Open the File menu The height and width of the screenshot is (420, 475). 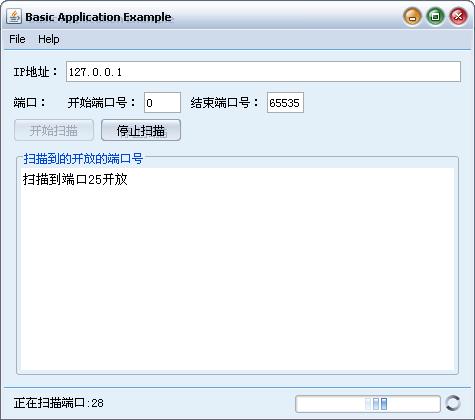[x=17, y=39]
